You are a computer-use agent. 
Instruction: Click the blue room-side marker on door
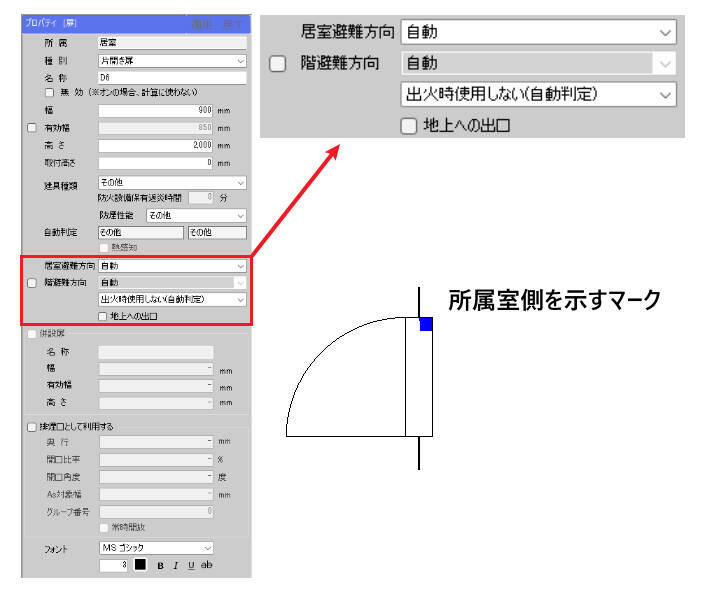(x=426, y=324)
